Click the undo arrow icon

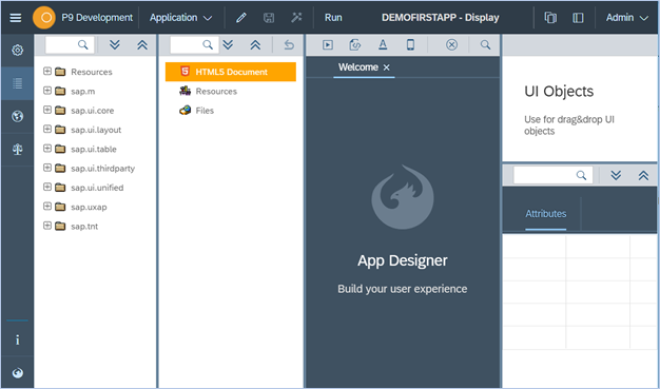(x=289, y=45)
